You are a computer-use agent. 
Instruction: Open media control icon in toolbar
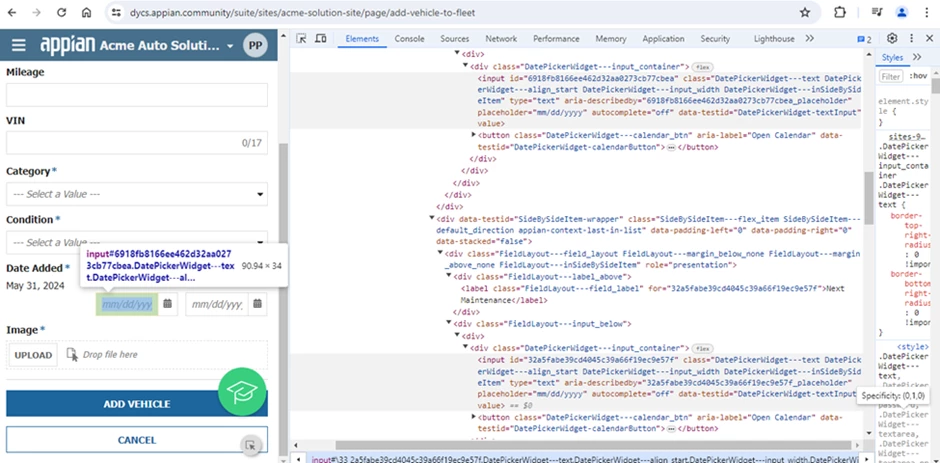876,13
